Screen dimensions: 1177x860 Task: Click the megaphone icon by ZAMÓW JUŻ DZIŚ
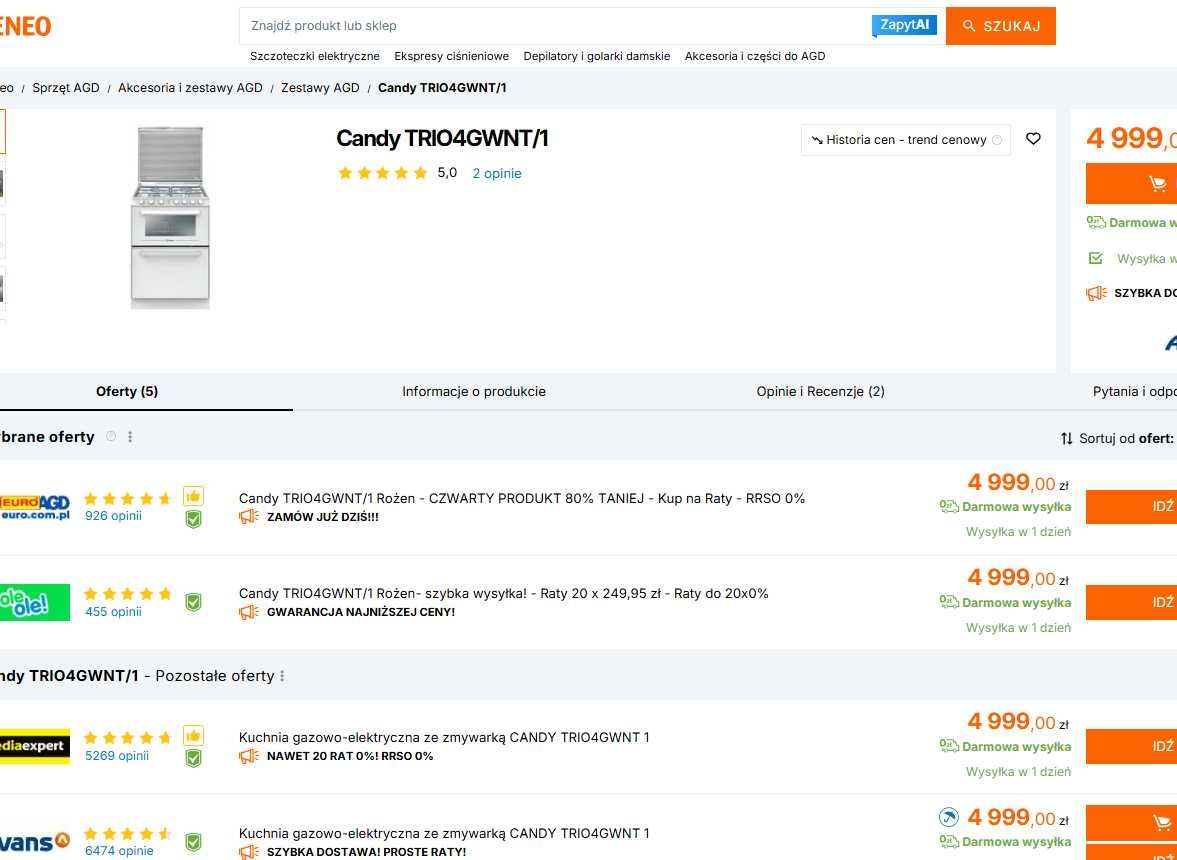click(x=248, y=517)
